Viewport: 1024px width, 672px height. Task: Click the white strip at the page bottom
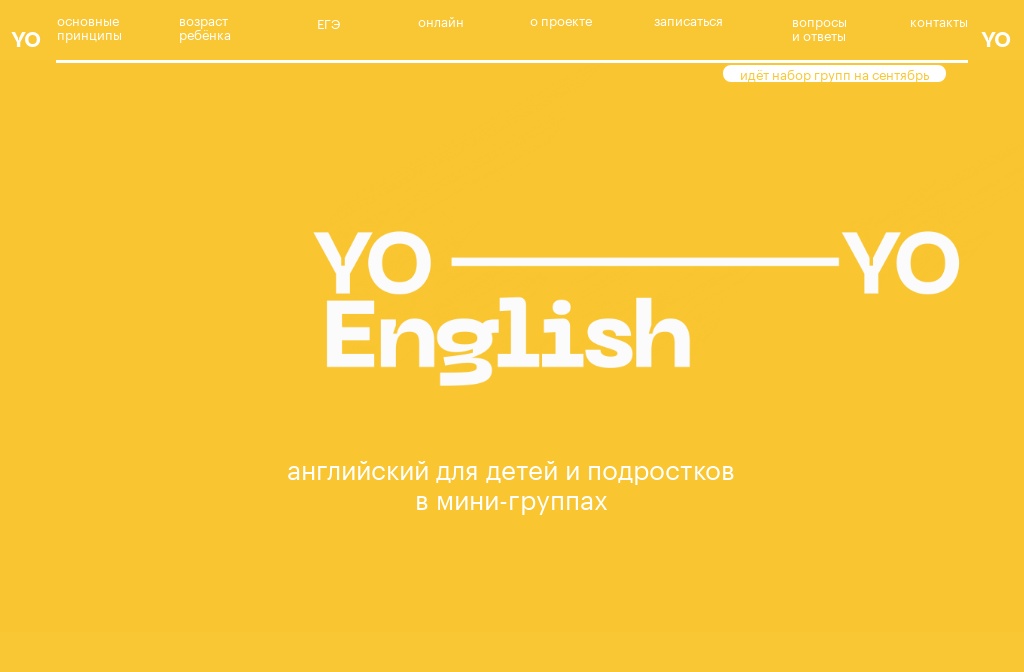coord(512,667)
